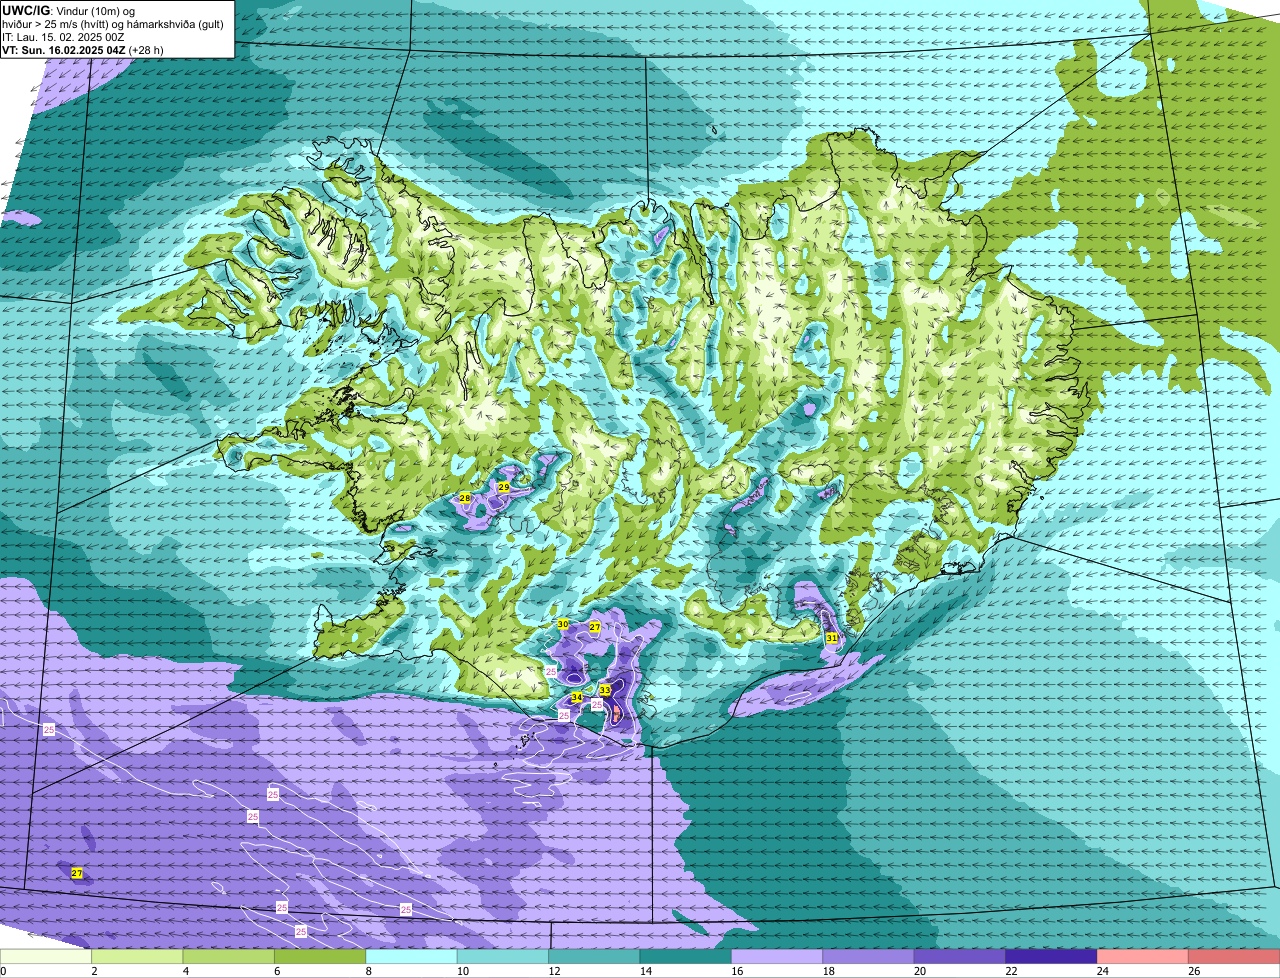Click the yellow 33 gust label

605,690
